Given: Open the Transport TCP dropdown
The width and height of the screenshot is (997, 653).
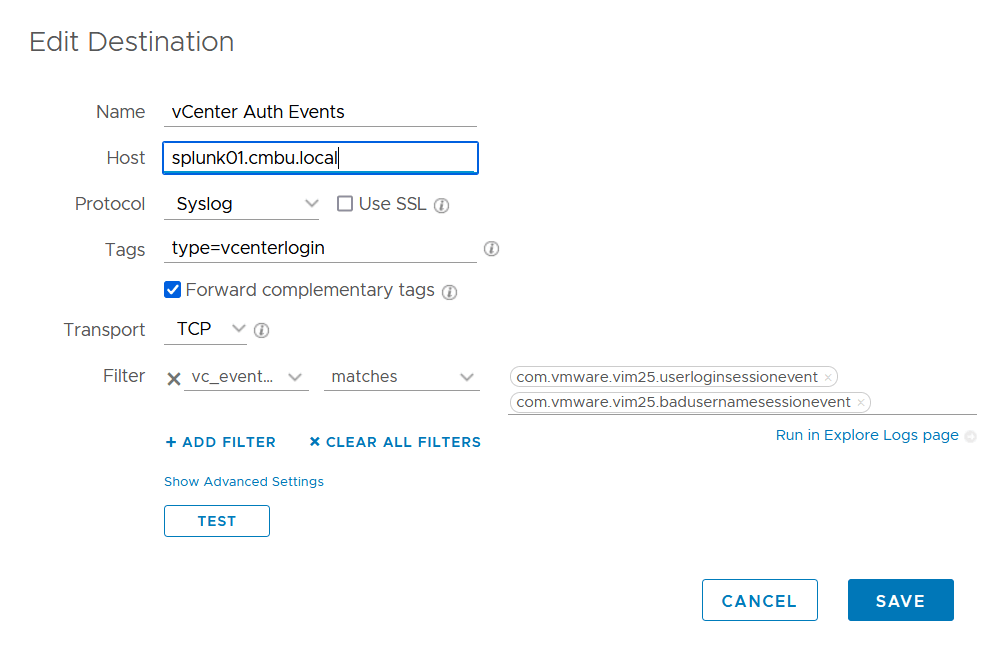Looking at the screenshot, I should coord(206,328).
